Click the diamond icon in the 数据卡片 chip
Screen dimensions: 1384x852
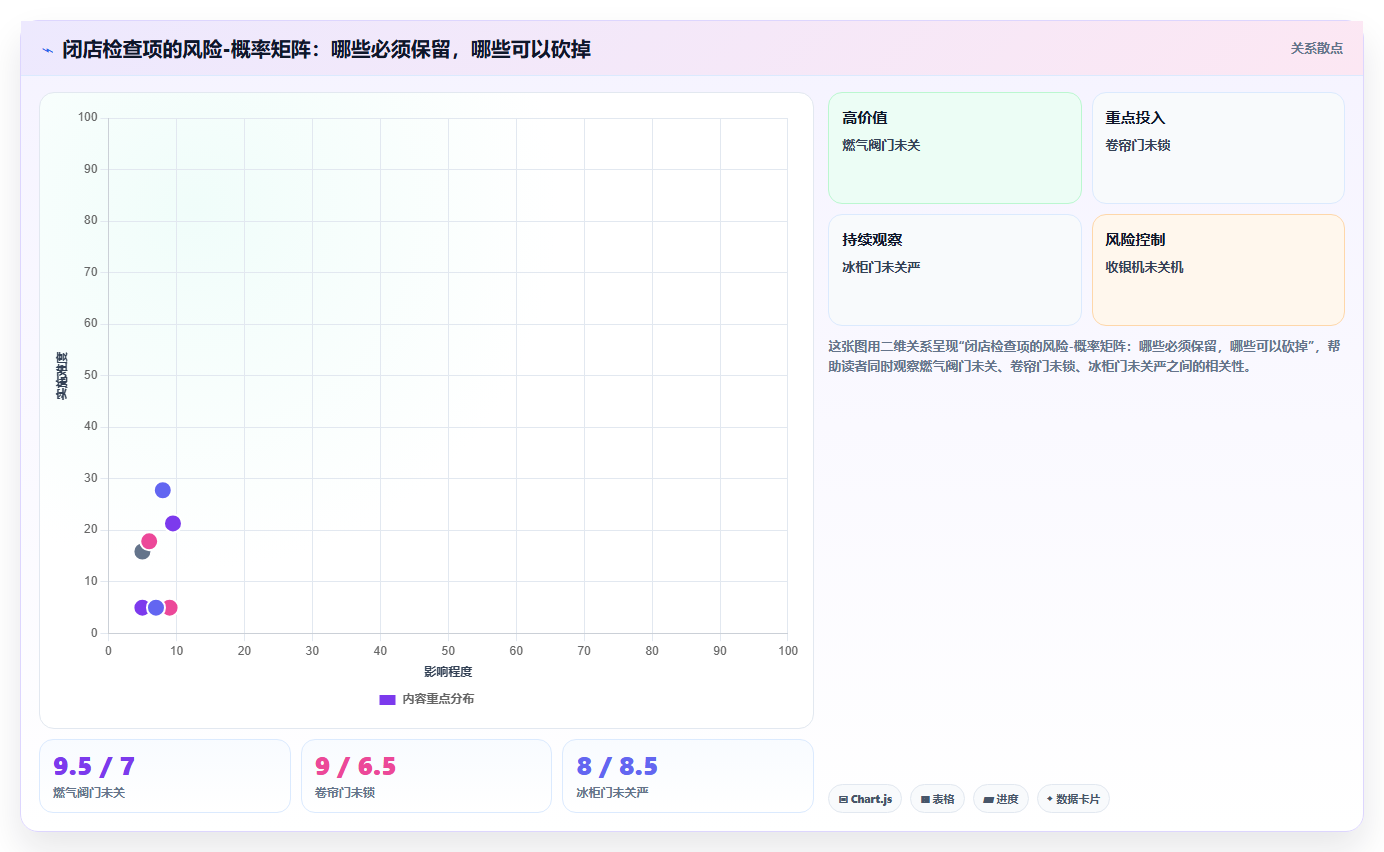[x=1050, y=800]
